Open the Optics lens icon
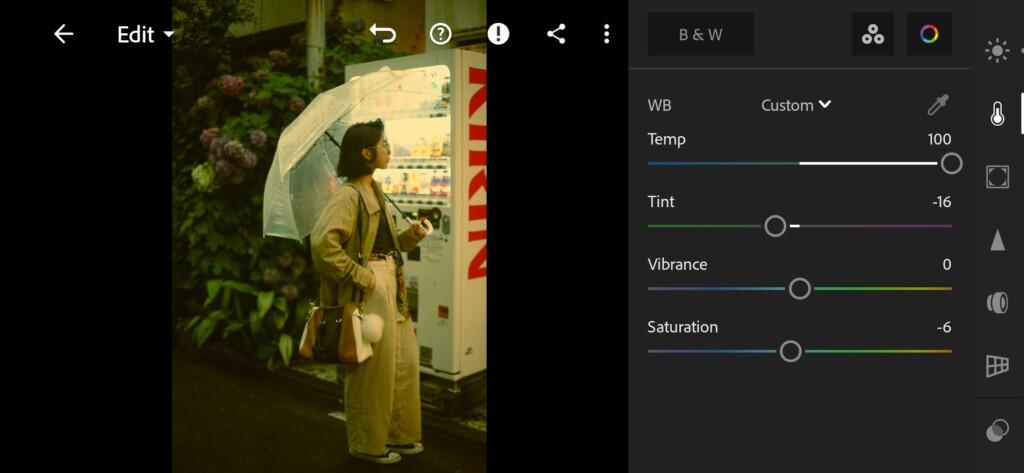The height and width of the screenshot is (473, 1024). click(x=997, y=303)
